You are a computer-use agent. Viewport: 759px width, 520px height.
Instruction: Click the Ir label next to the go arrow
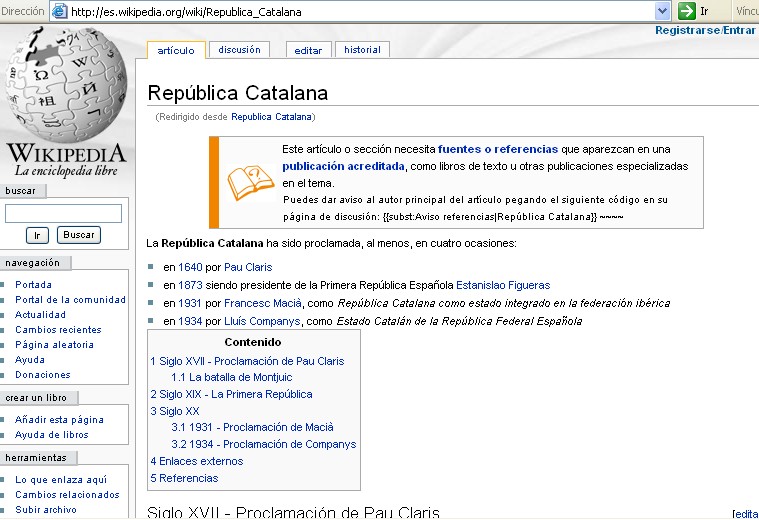[x=704, y=11]
